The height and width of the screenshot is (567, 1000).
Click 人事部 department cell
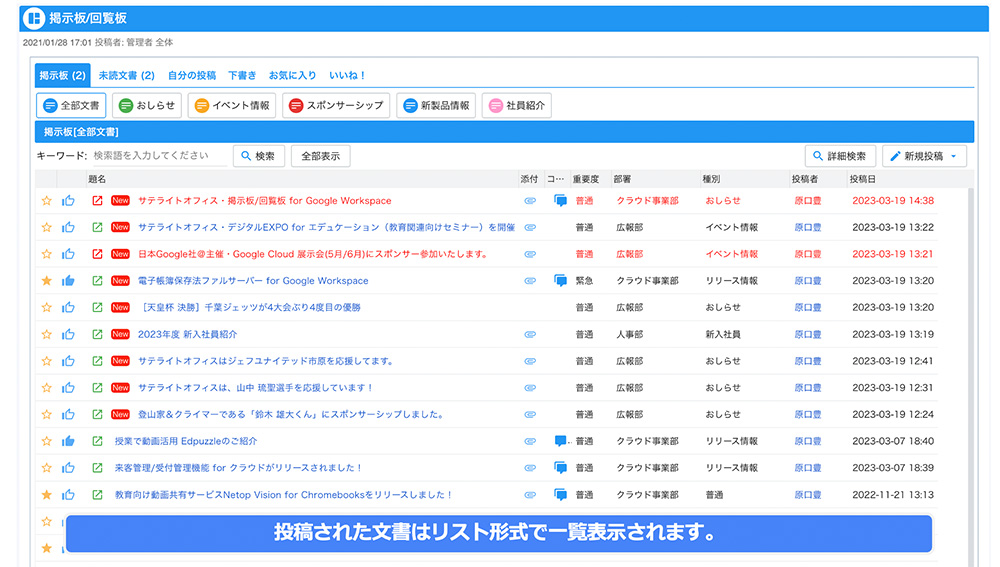[629, 334]
